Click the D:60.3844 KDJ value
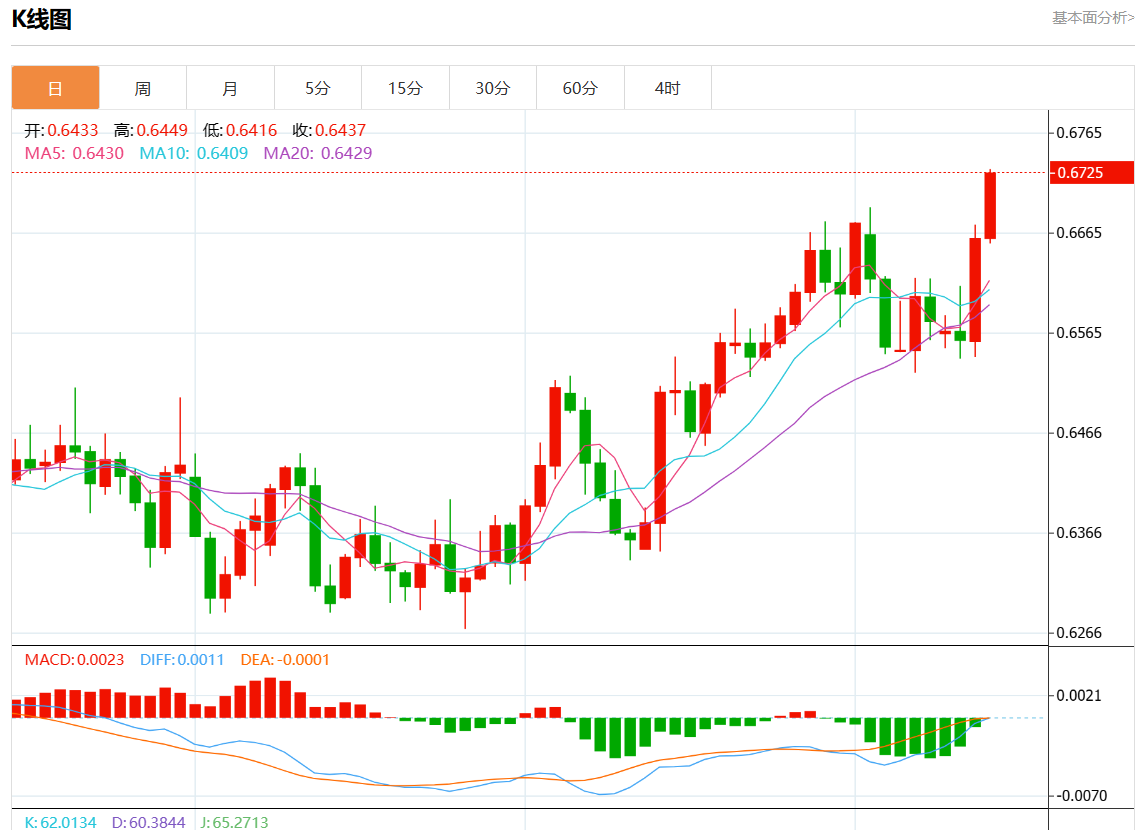This screenshot has width=1137, height=830. (x=149, y=822)
